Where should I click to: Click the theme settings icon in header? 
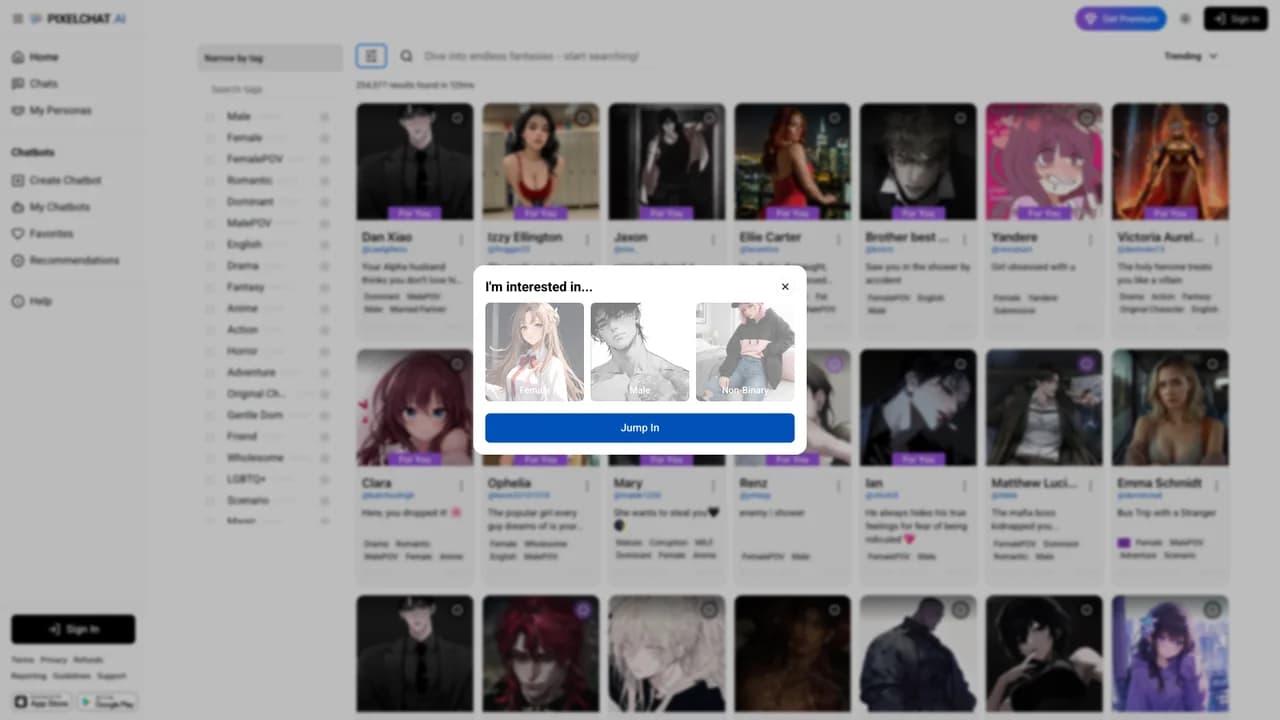point(1185,19)
